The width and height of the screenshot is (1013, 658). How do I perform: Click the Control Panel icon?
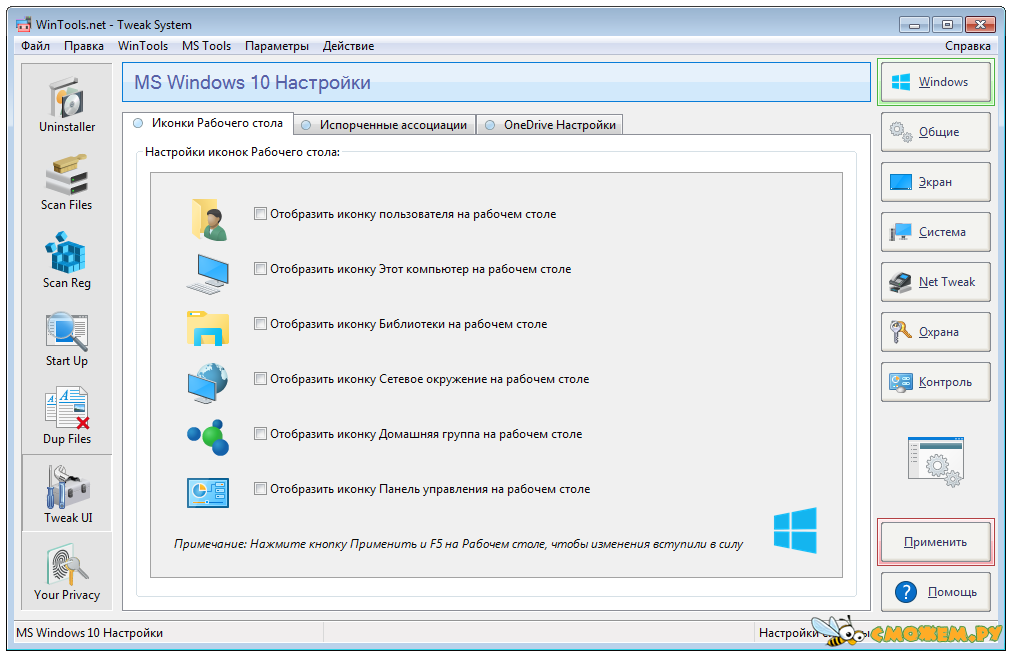coord(208,493)
